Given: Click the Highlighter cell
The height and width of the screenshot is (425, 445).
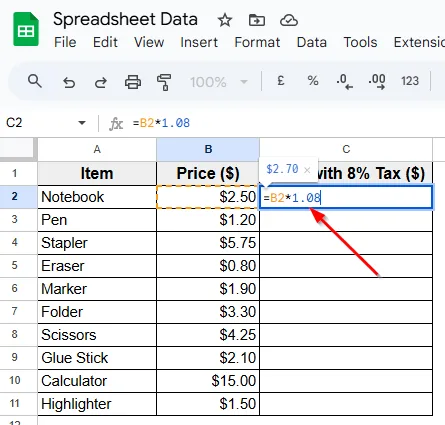Looking at the screenshot, I should click(x=97, y=404).
